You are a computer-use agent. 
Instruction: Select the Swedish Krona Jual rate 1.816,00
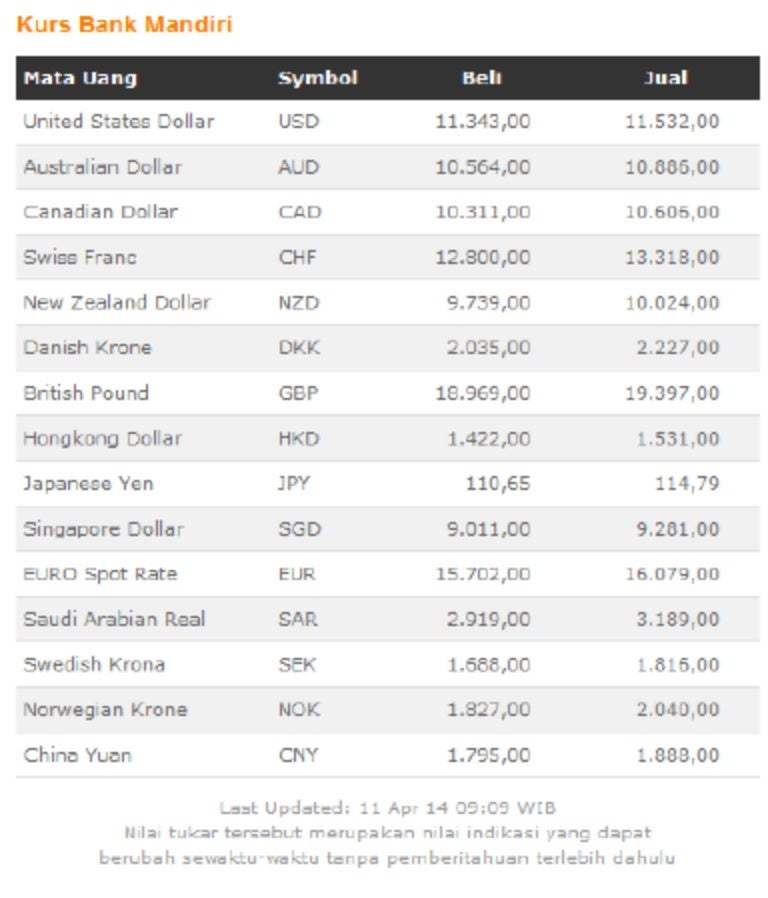677,664
